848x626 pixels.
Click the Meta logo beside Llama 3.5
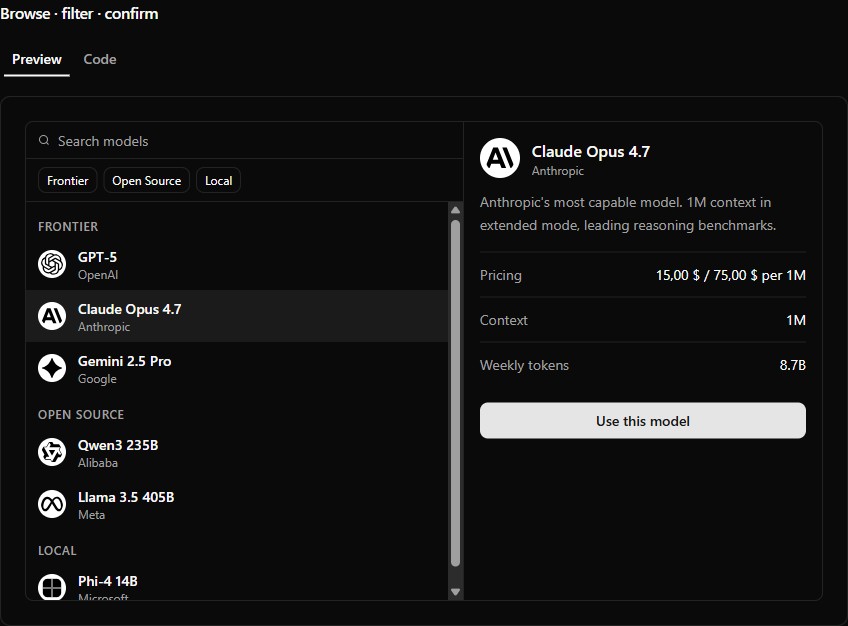click(x=52, y=504)
